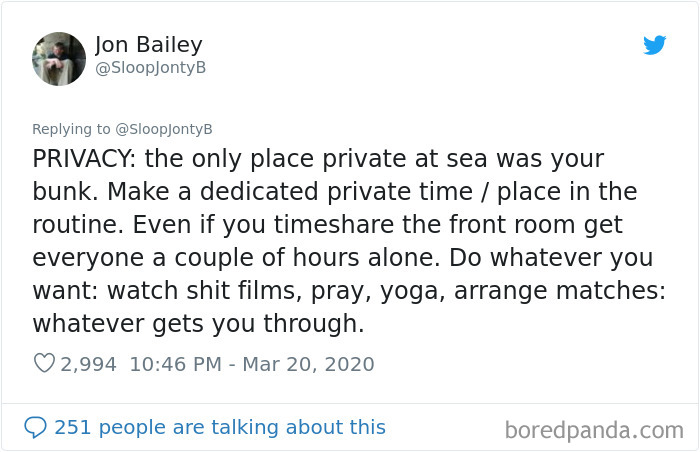The height and width of the screenshot is (452, 700).
Task: Click the line beginning 'everyone a couple'
Action: [343, 258]
